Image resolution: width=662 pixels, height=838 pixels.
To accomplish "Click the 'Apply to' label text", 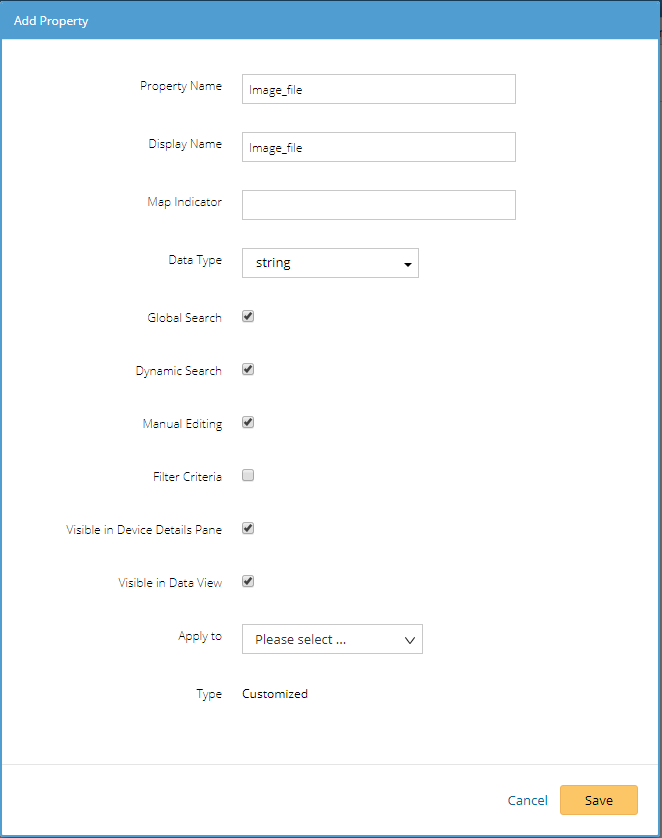I will 200,636.
